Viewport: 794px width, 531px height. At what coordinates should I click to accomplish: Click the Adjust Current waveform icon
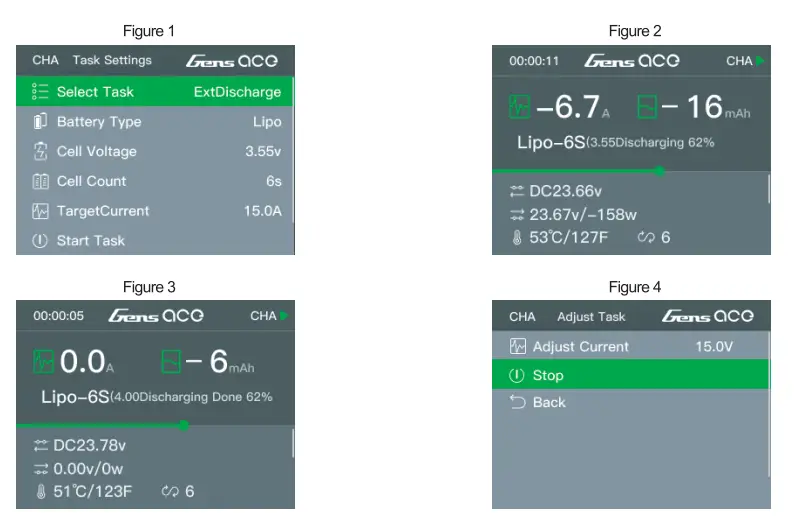517,347
